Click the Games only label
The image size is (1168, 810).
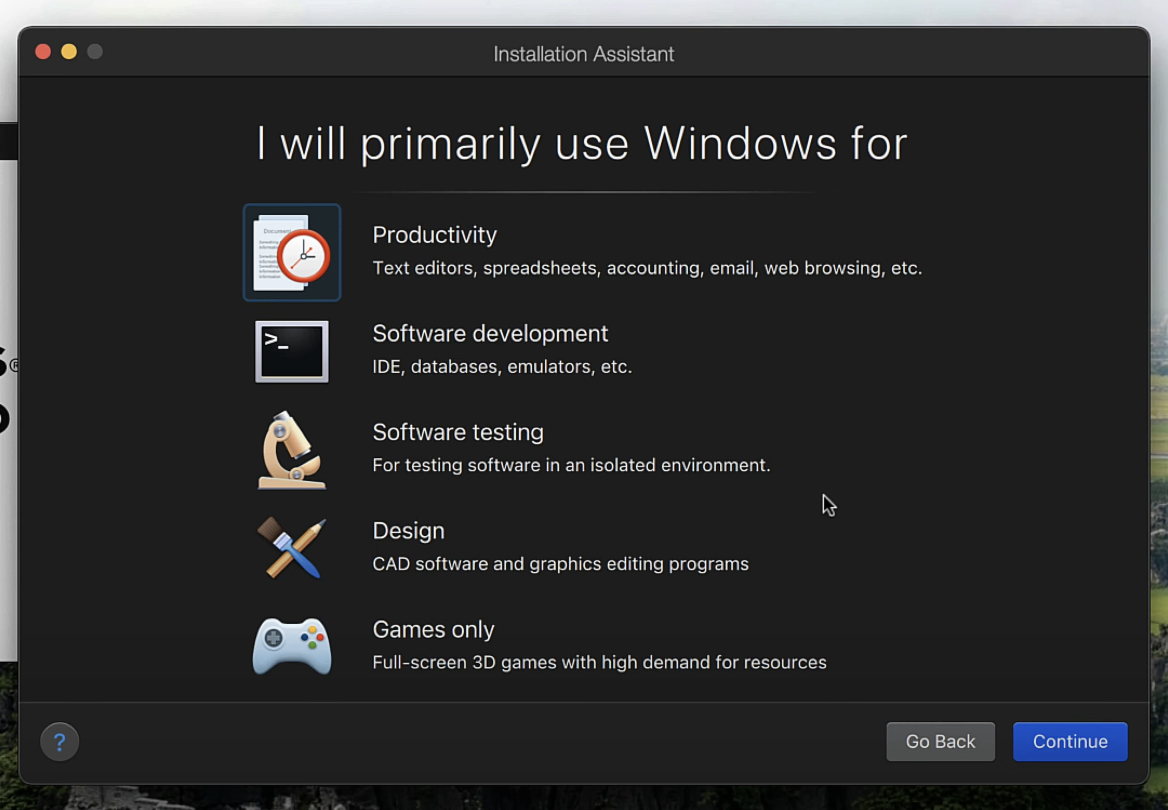[x=434, y=630]
